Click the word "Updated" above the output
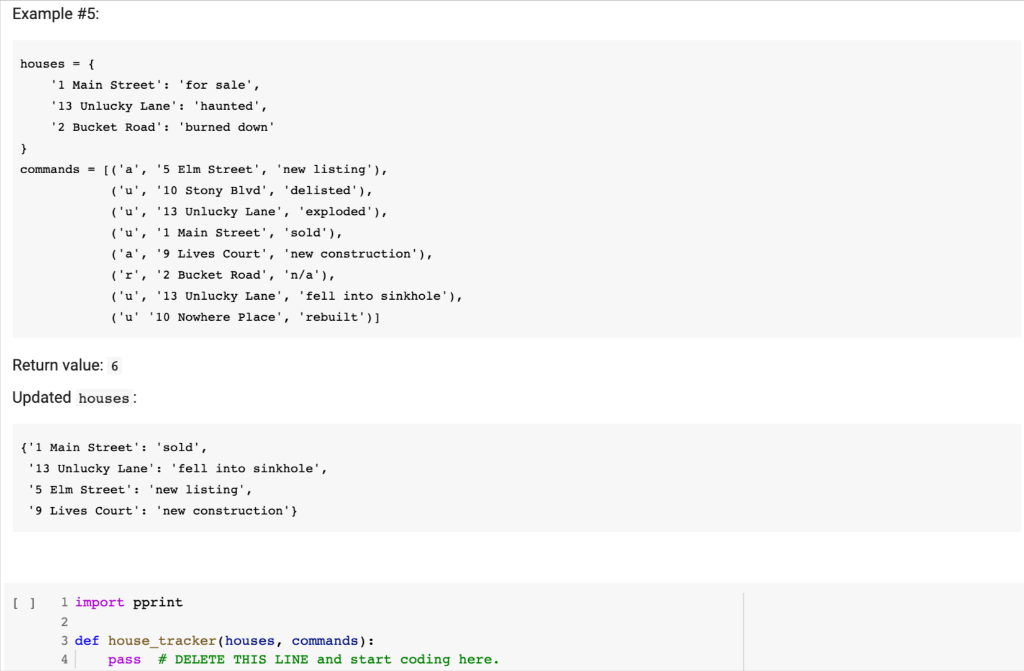Image resolution: width=1024 pixels, height=671 pixels. (42, 398)
